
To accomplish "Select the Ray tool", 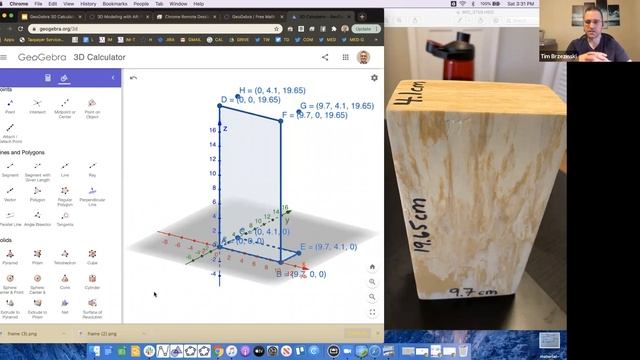I will (92, 169).
